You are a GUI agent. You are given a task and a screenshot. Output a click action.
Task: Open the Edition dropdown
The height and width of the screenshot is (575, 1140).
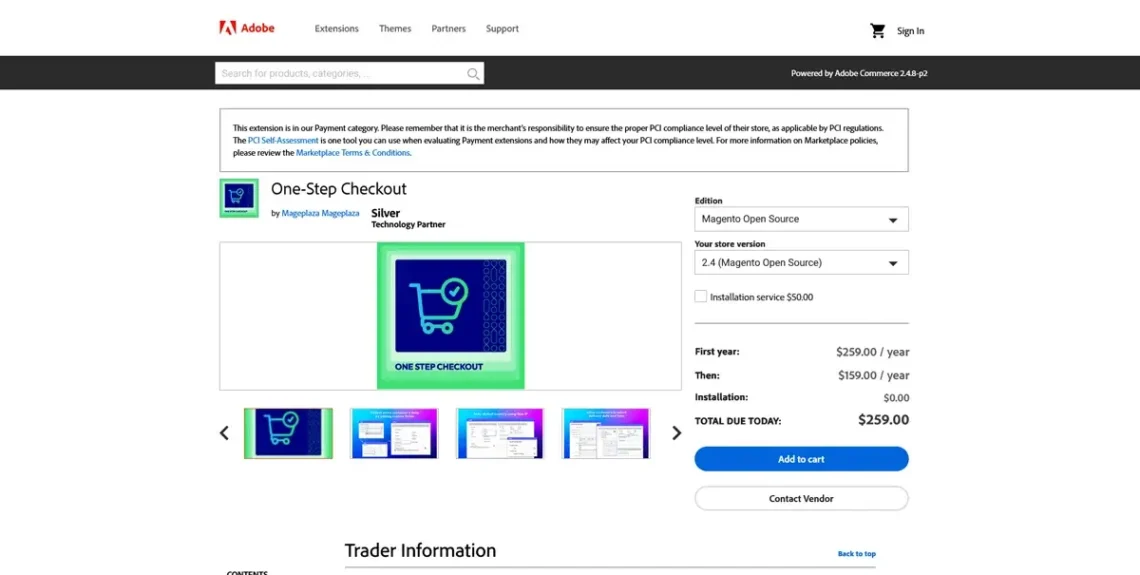(801, 219)
